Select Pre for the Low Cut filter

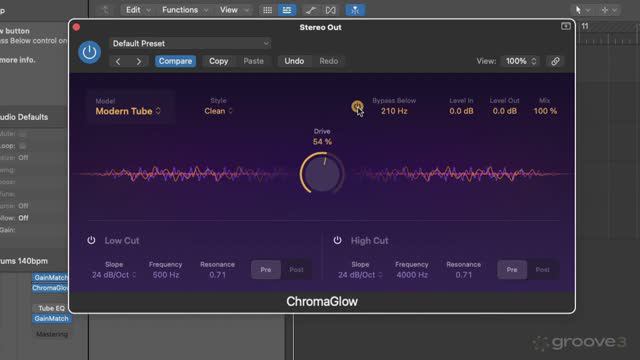[x=266, y=270]
